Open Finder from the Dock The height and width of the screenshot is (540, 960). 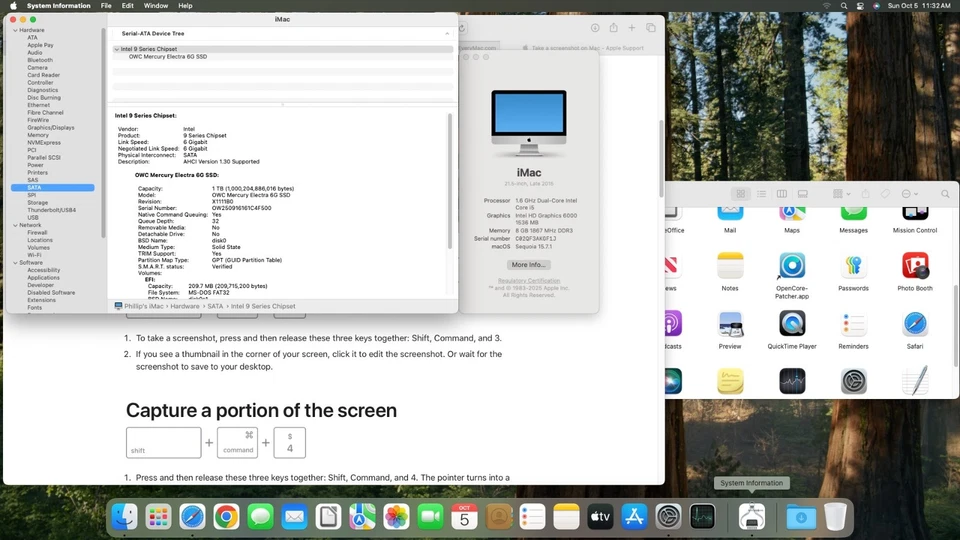[x=125, y=517]
